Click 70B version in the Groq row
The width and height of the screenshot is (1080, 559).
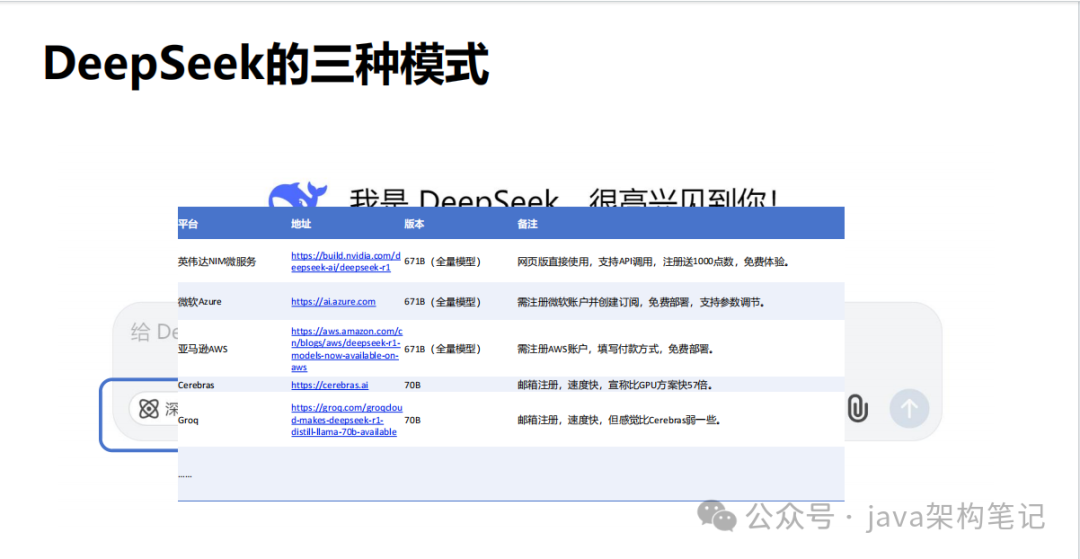(413, 419)
